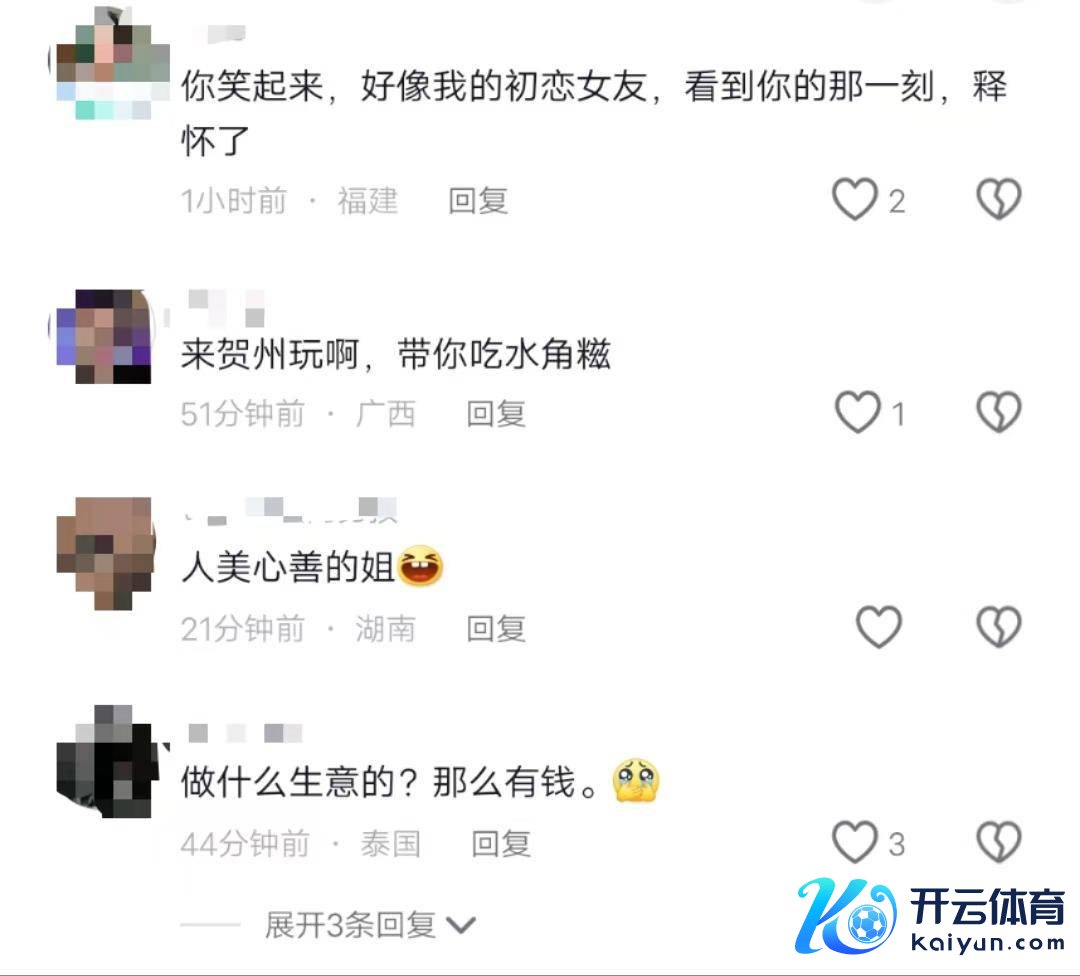The image size is (1080, 976).
Task: Reply to the 51分钟前 广西 comment
Action: (x=496, y=414)
